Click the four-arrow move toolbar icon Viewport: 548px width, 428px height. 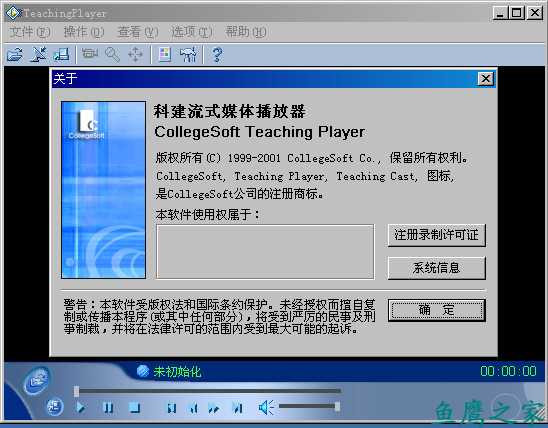[x=135, y=55]
